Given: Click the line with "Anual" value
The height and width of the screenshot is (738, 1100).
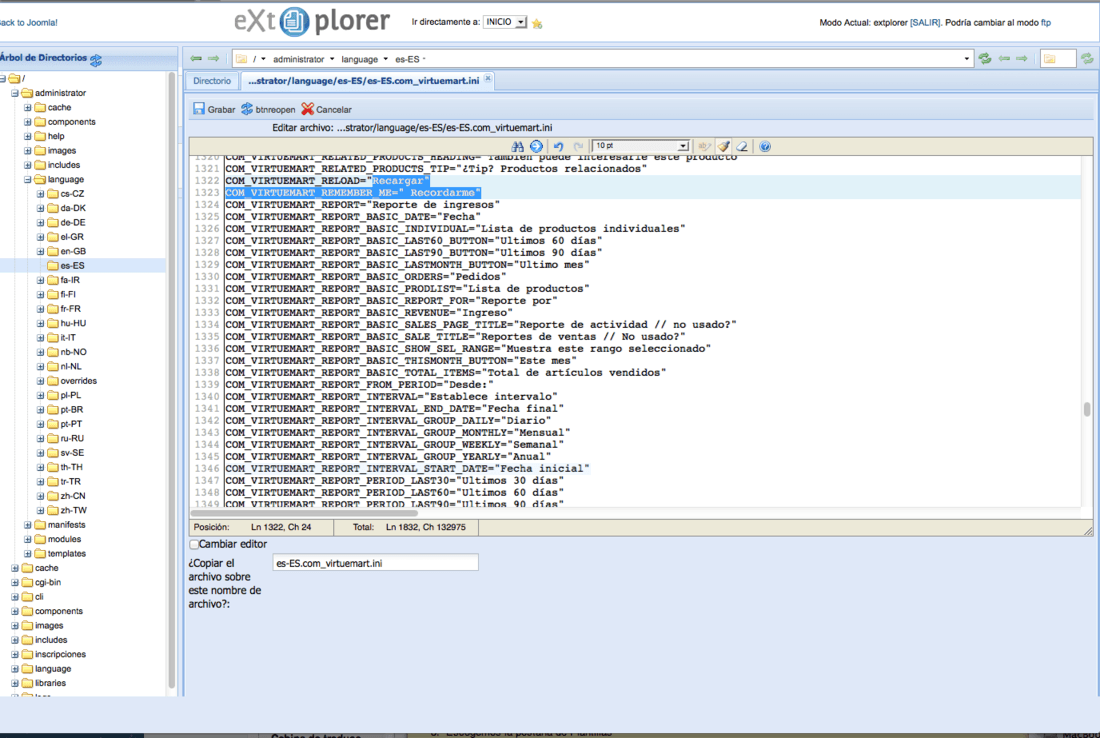Looking at the screenshot, I should [x=388, y=457].
